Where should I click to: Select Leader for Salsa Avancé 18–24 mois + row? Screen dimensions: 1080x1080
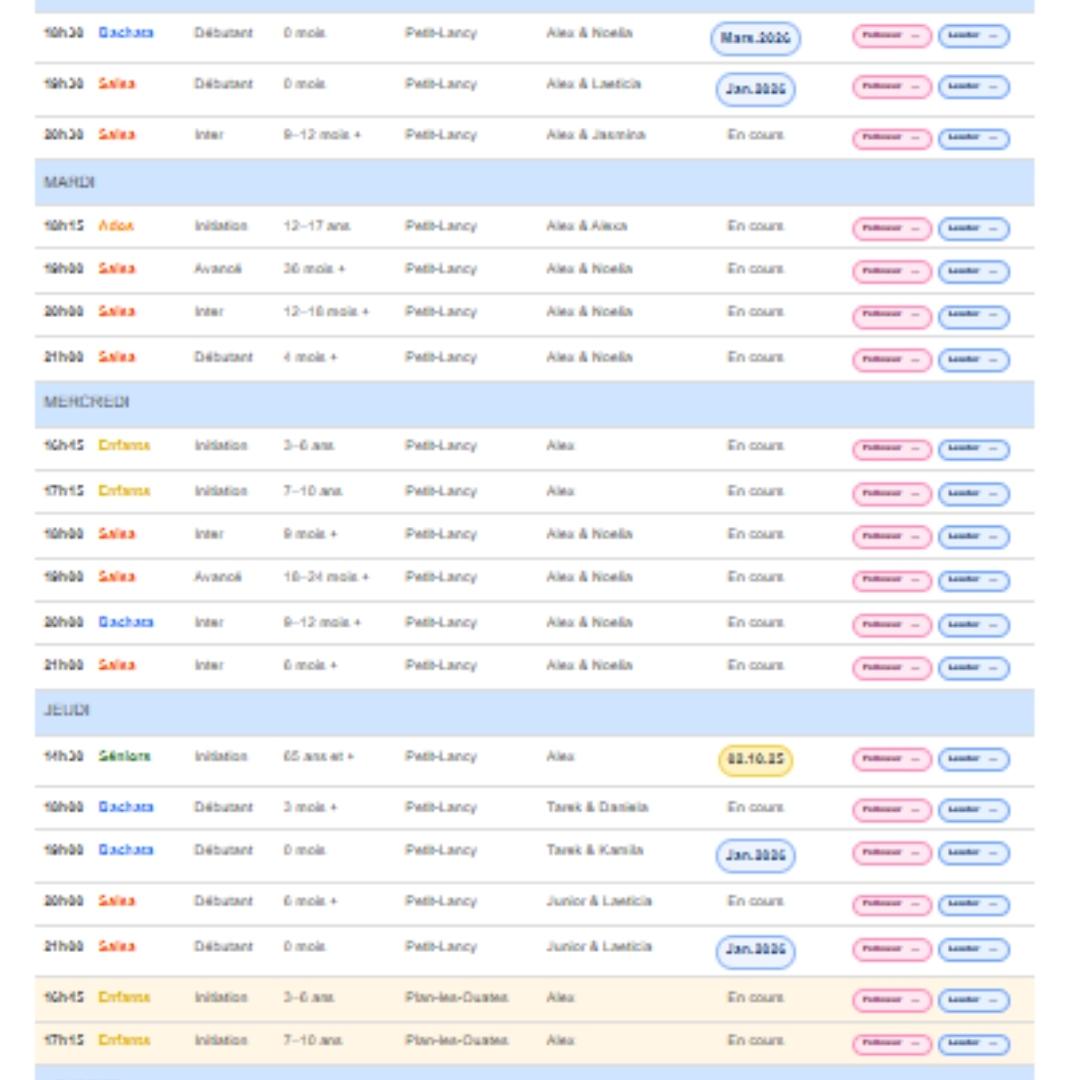pyautogui.click(x=974, y=581)
